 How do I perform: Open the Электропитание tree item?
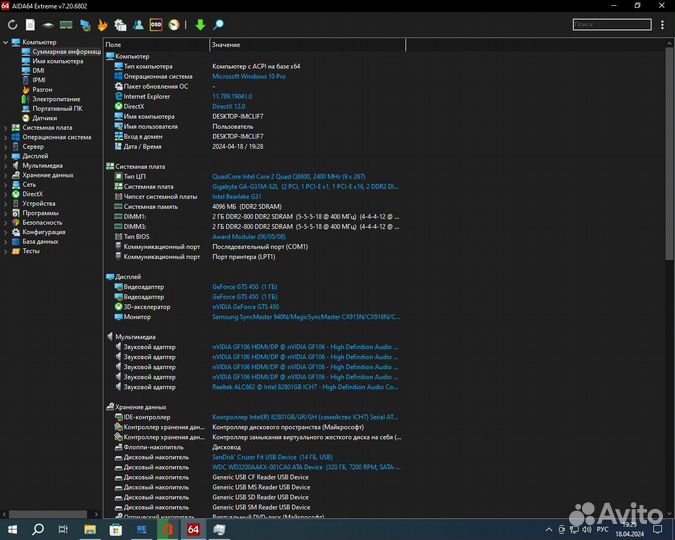51,99
